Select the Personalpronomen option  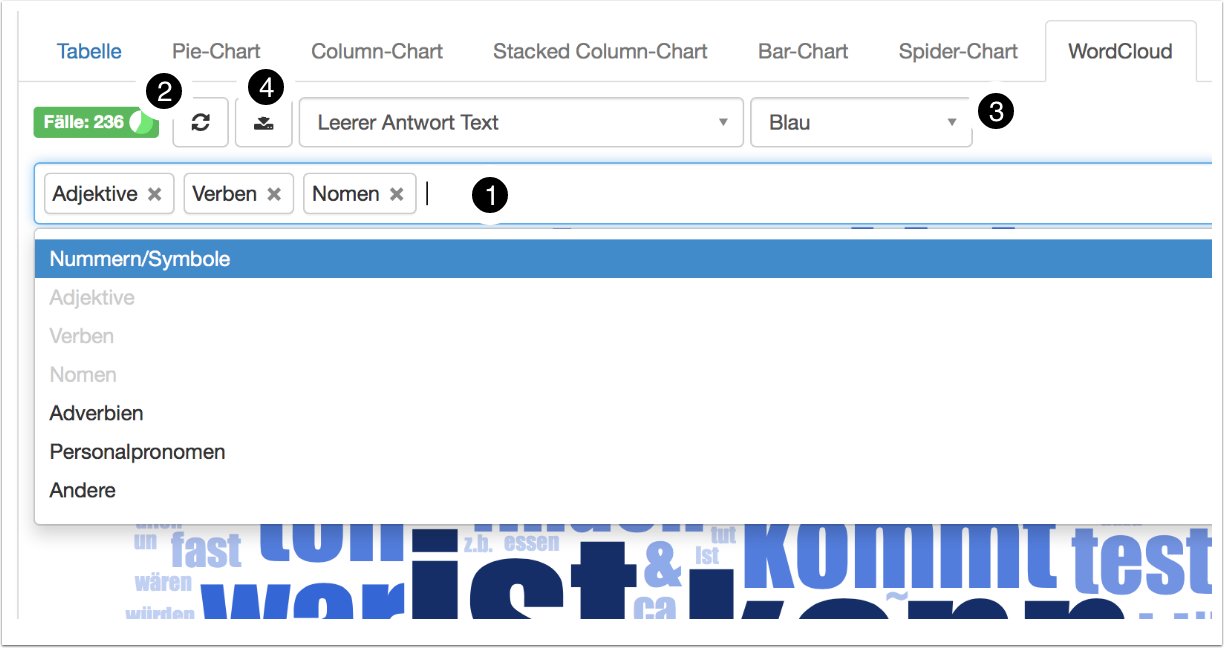point(137,452)
